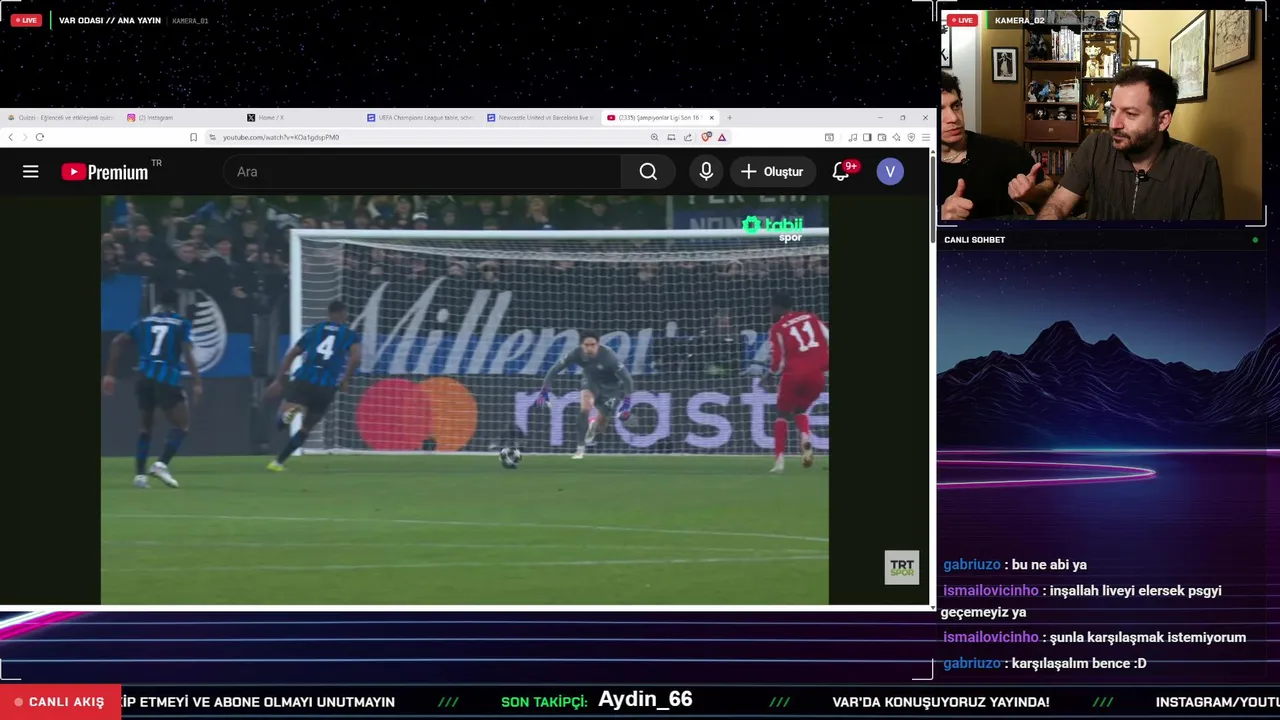Open Brave Rewards triangle icon
This screenshot has width=1280, height=720.
[721, 137]
